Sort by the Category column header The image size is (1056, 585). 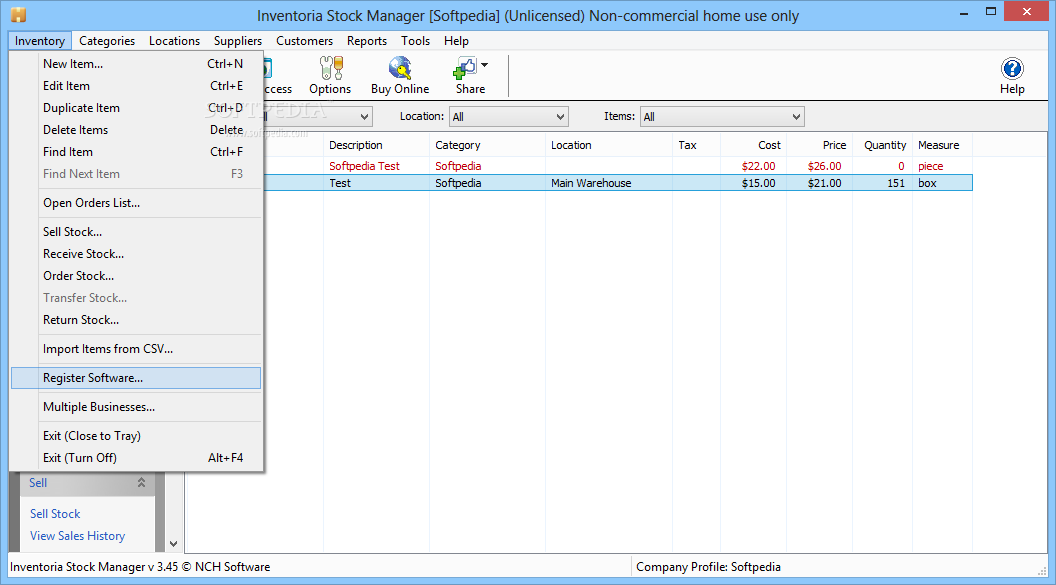[x=488, y=145]
